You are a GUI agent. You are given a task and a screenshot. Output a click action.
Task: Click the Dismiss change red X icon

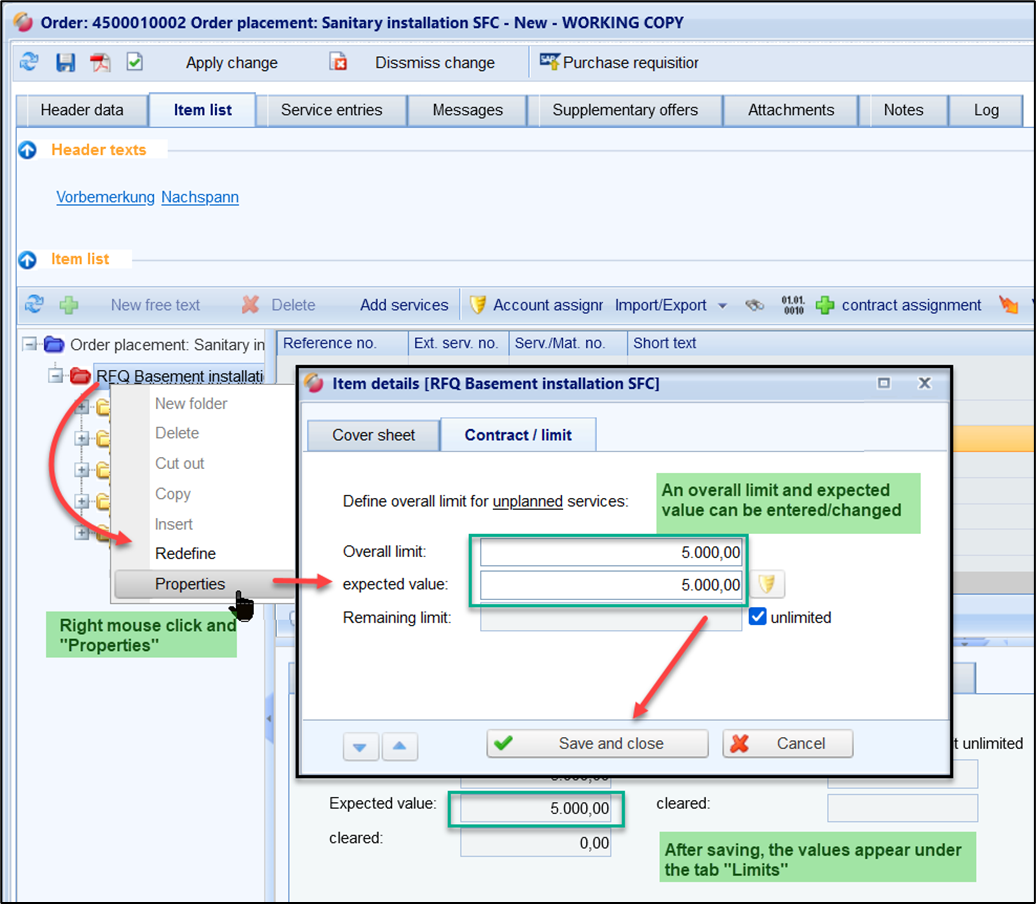(x=339, y=62)
